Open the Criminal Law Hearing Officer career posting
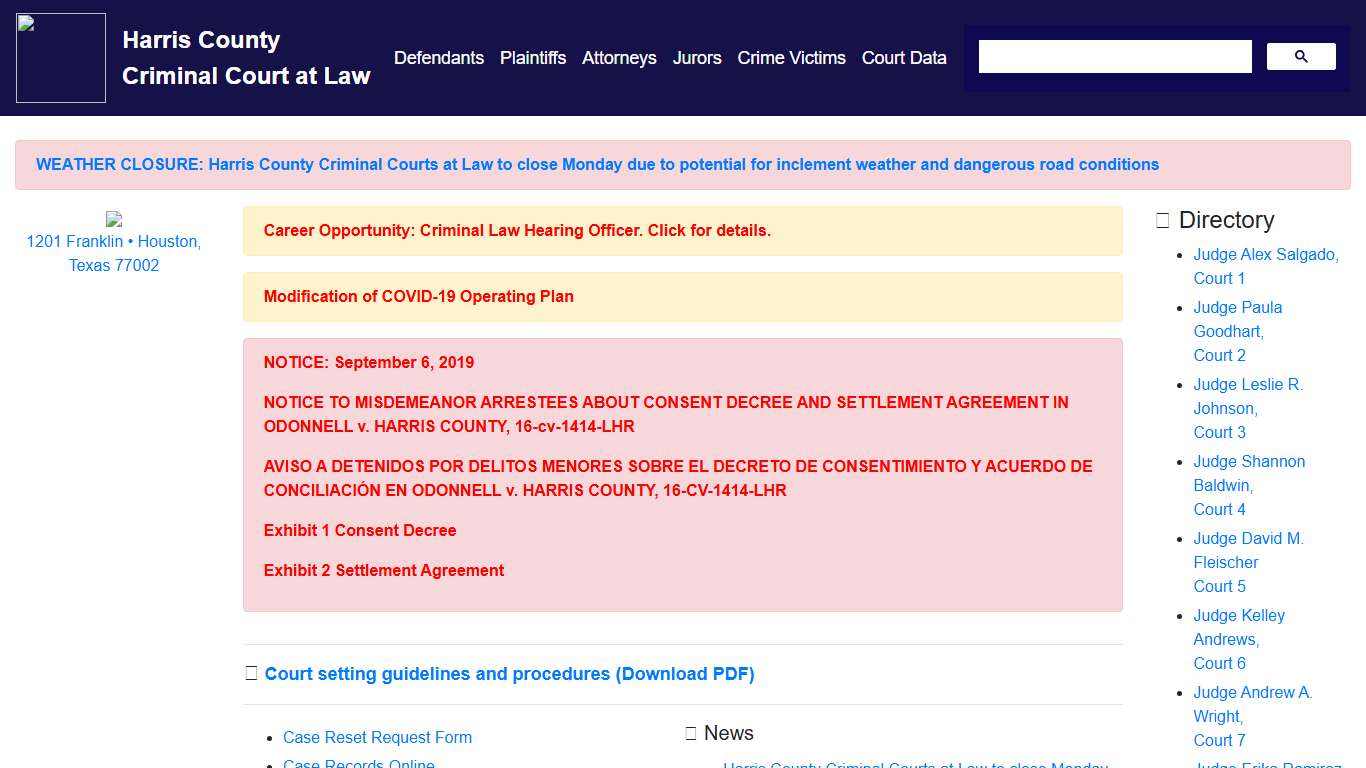 pyautogui.click(x=517, y=231)
